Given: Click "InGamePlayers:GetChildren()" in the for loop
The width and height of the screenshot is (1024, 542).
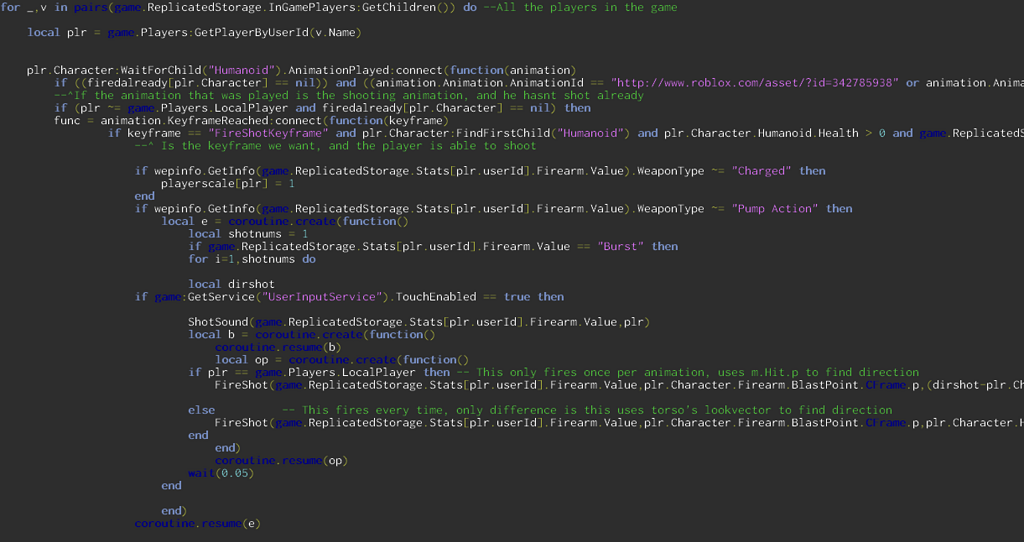Looking at the screenshot, I should 362,7.
